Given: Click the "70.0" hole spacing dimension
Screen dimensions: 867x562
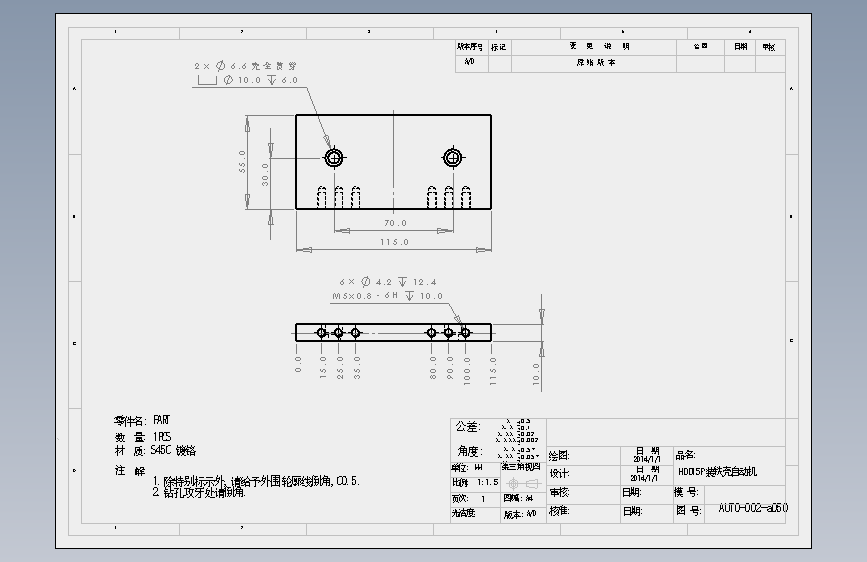Looking at the screenshot, I should click(395, 223).
